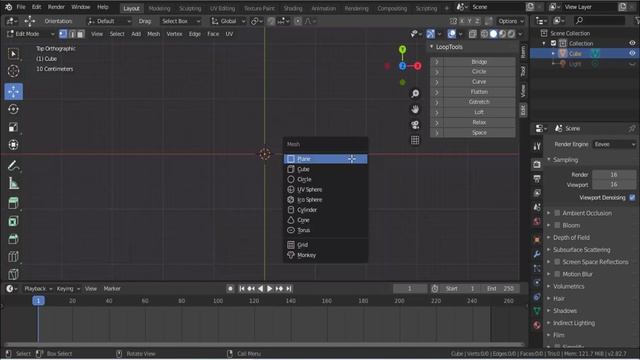Open the Tool properties tab icon
This screenshot has width=640, height=360.
[537, 146]
